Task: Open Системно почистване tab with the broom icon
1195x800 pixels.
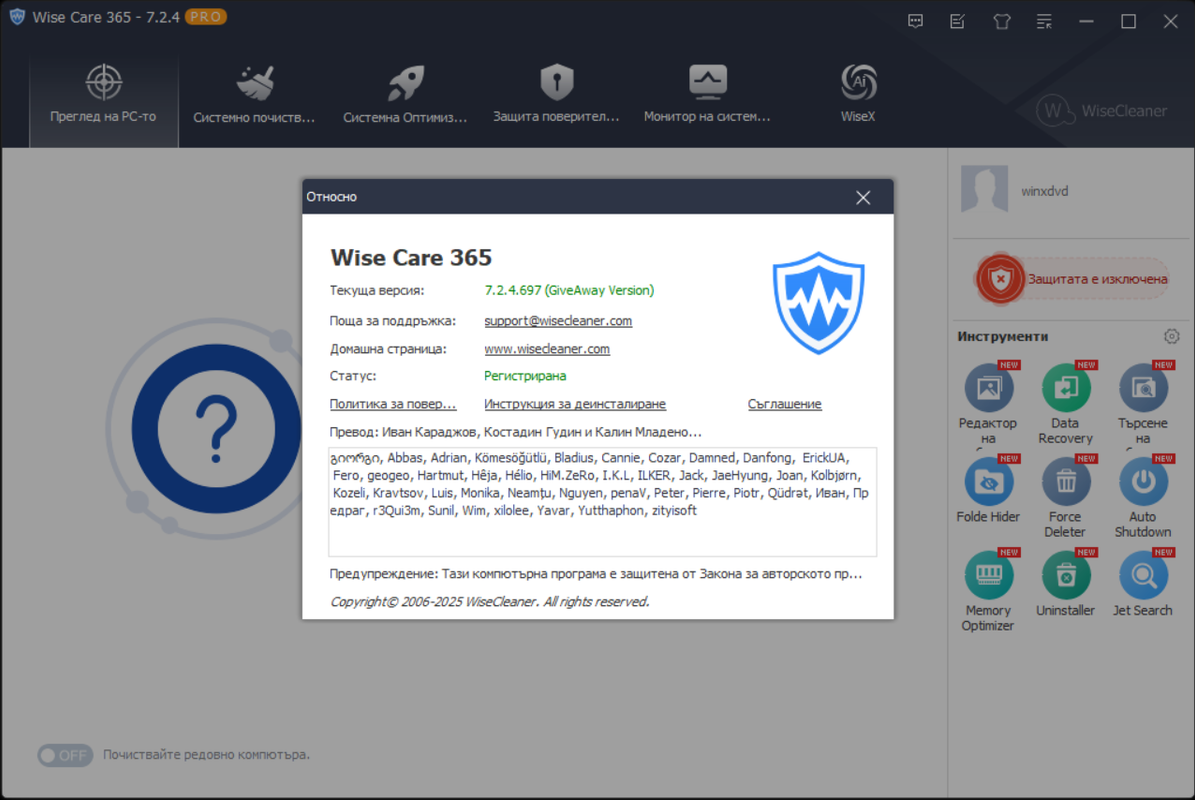Action: click(x=254, y=95)
